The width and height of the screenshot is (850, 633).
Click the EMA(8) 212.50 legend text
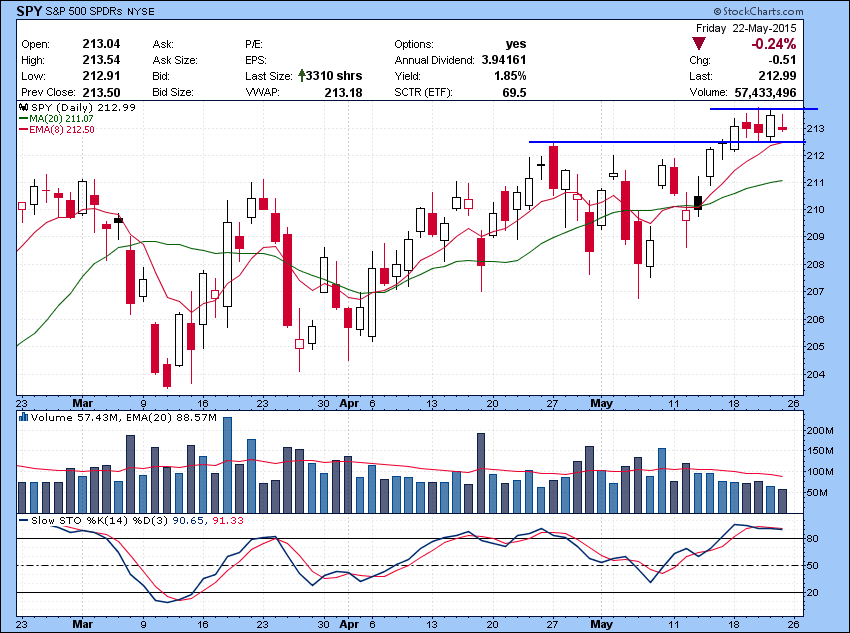click(x=62, y=130)
